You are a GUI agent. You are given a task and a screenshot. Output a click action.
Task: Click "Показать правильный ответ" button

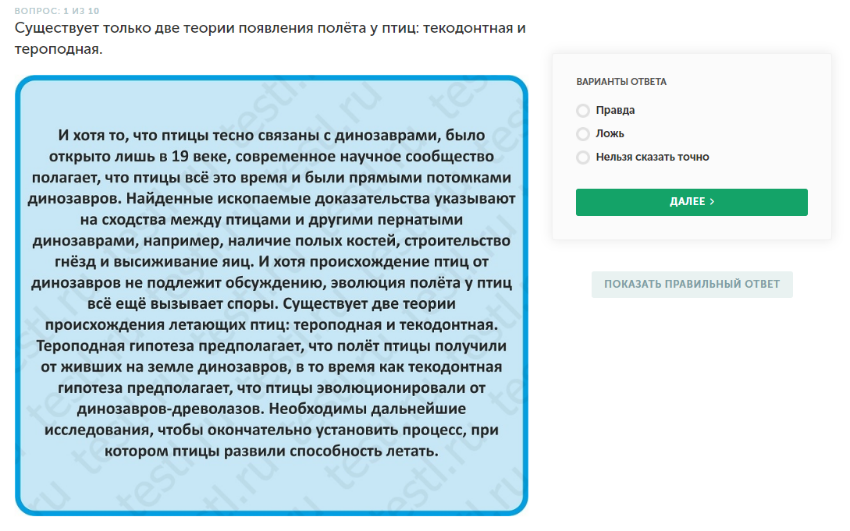click(x=691, y=284)
